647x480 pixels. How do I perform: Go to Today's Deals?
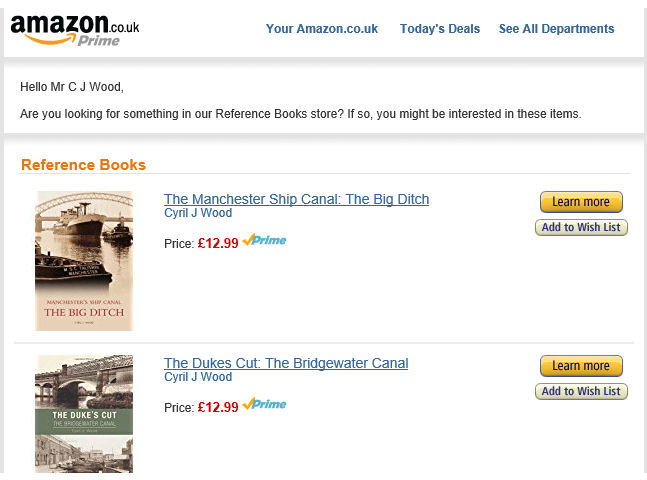440,29
